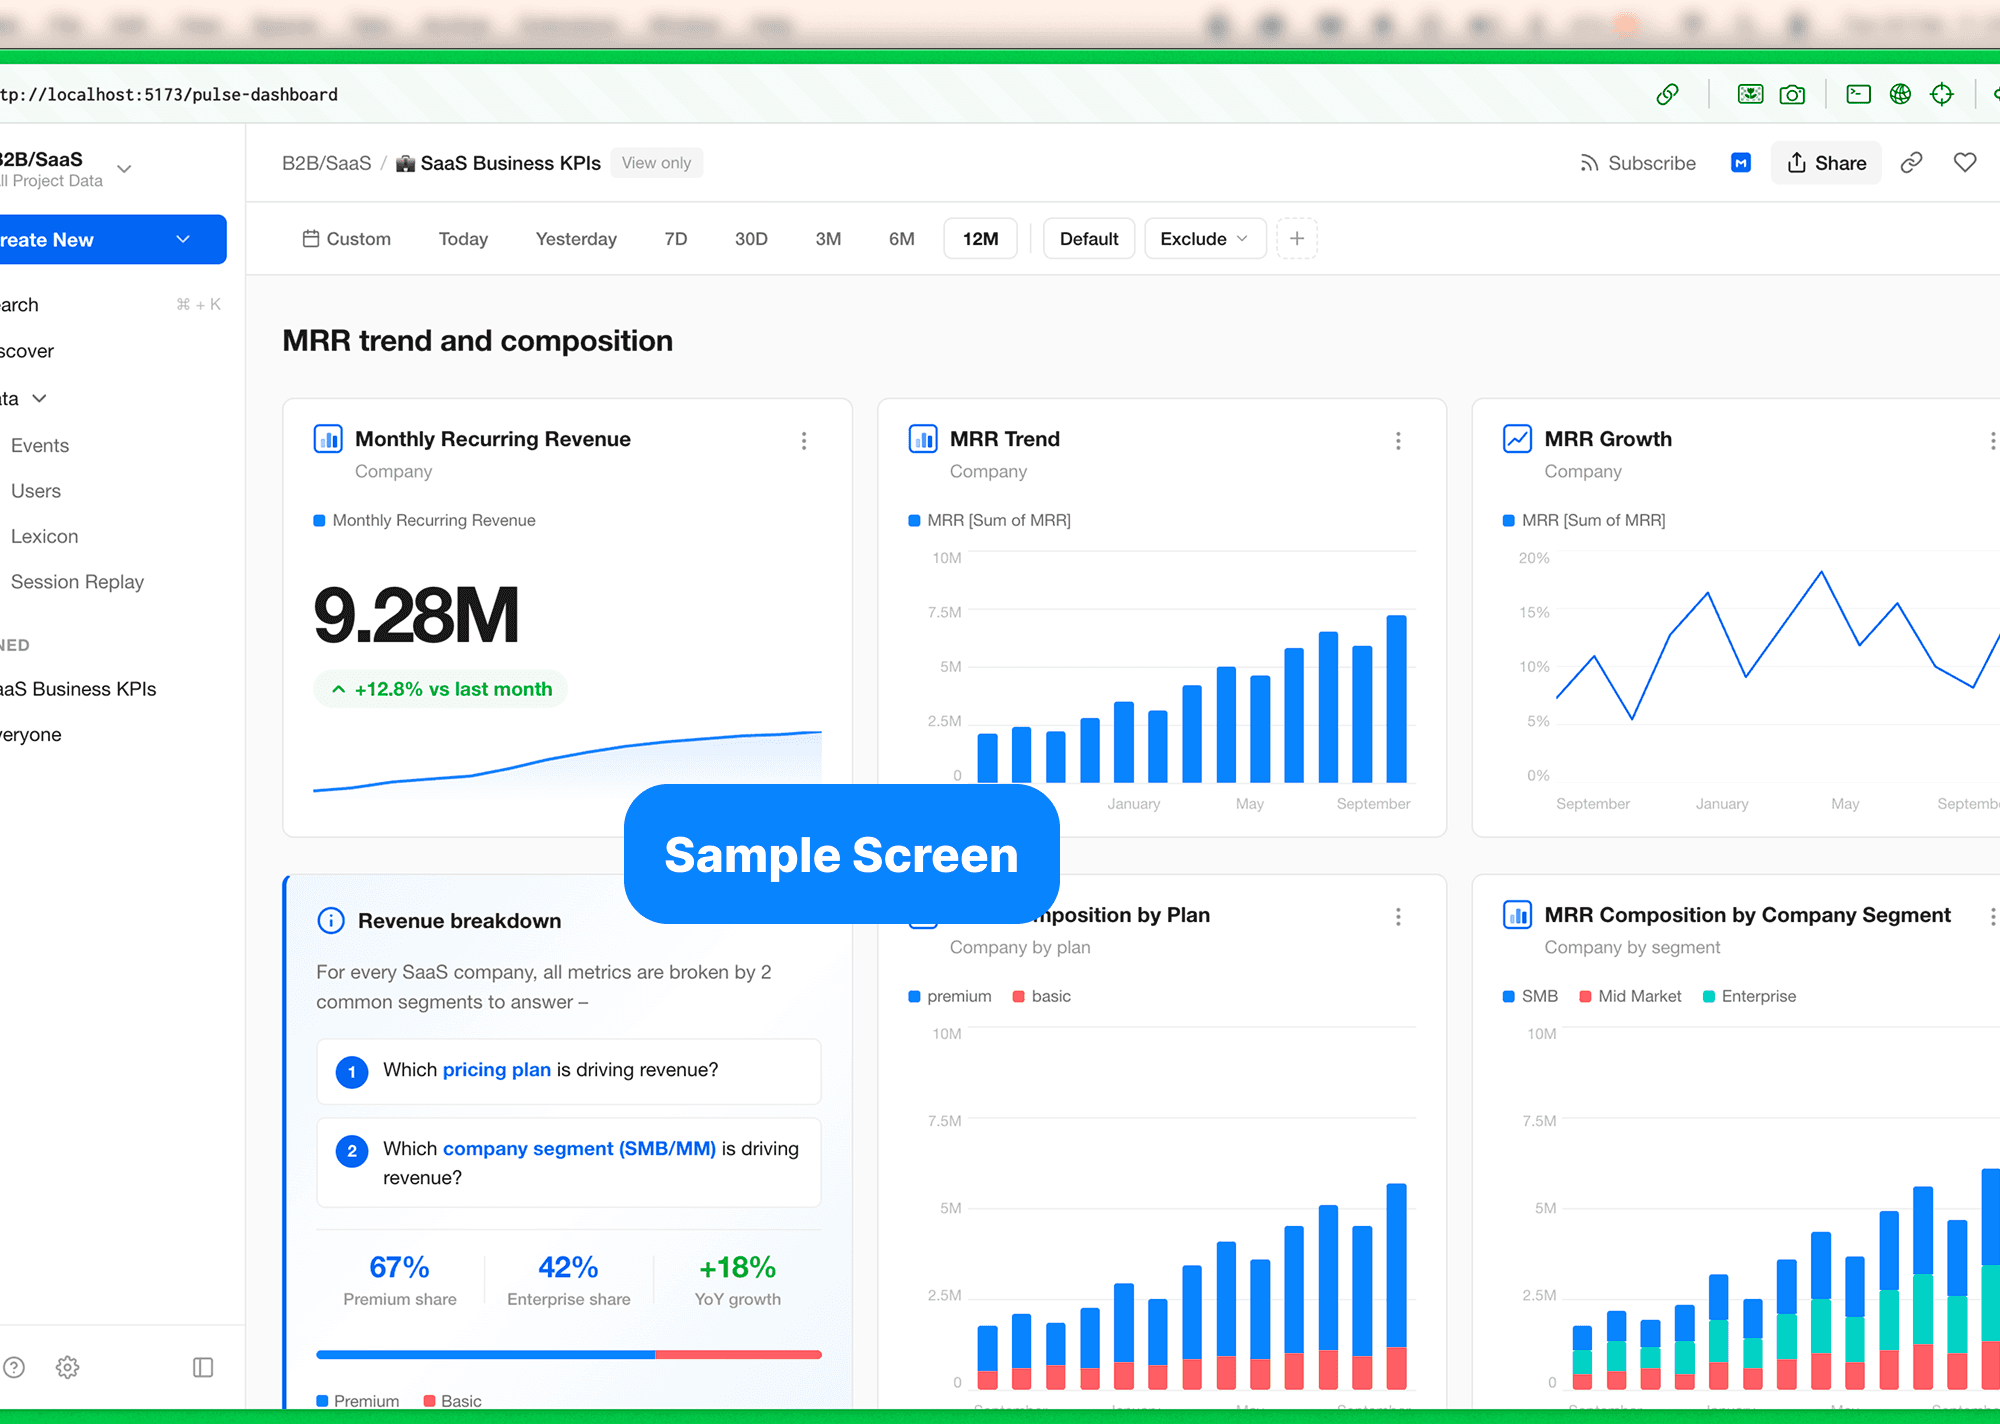
Task: Copy dashboard link via chain icon
Action: (x=1911, y=163)
